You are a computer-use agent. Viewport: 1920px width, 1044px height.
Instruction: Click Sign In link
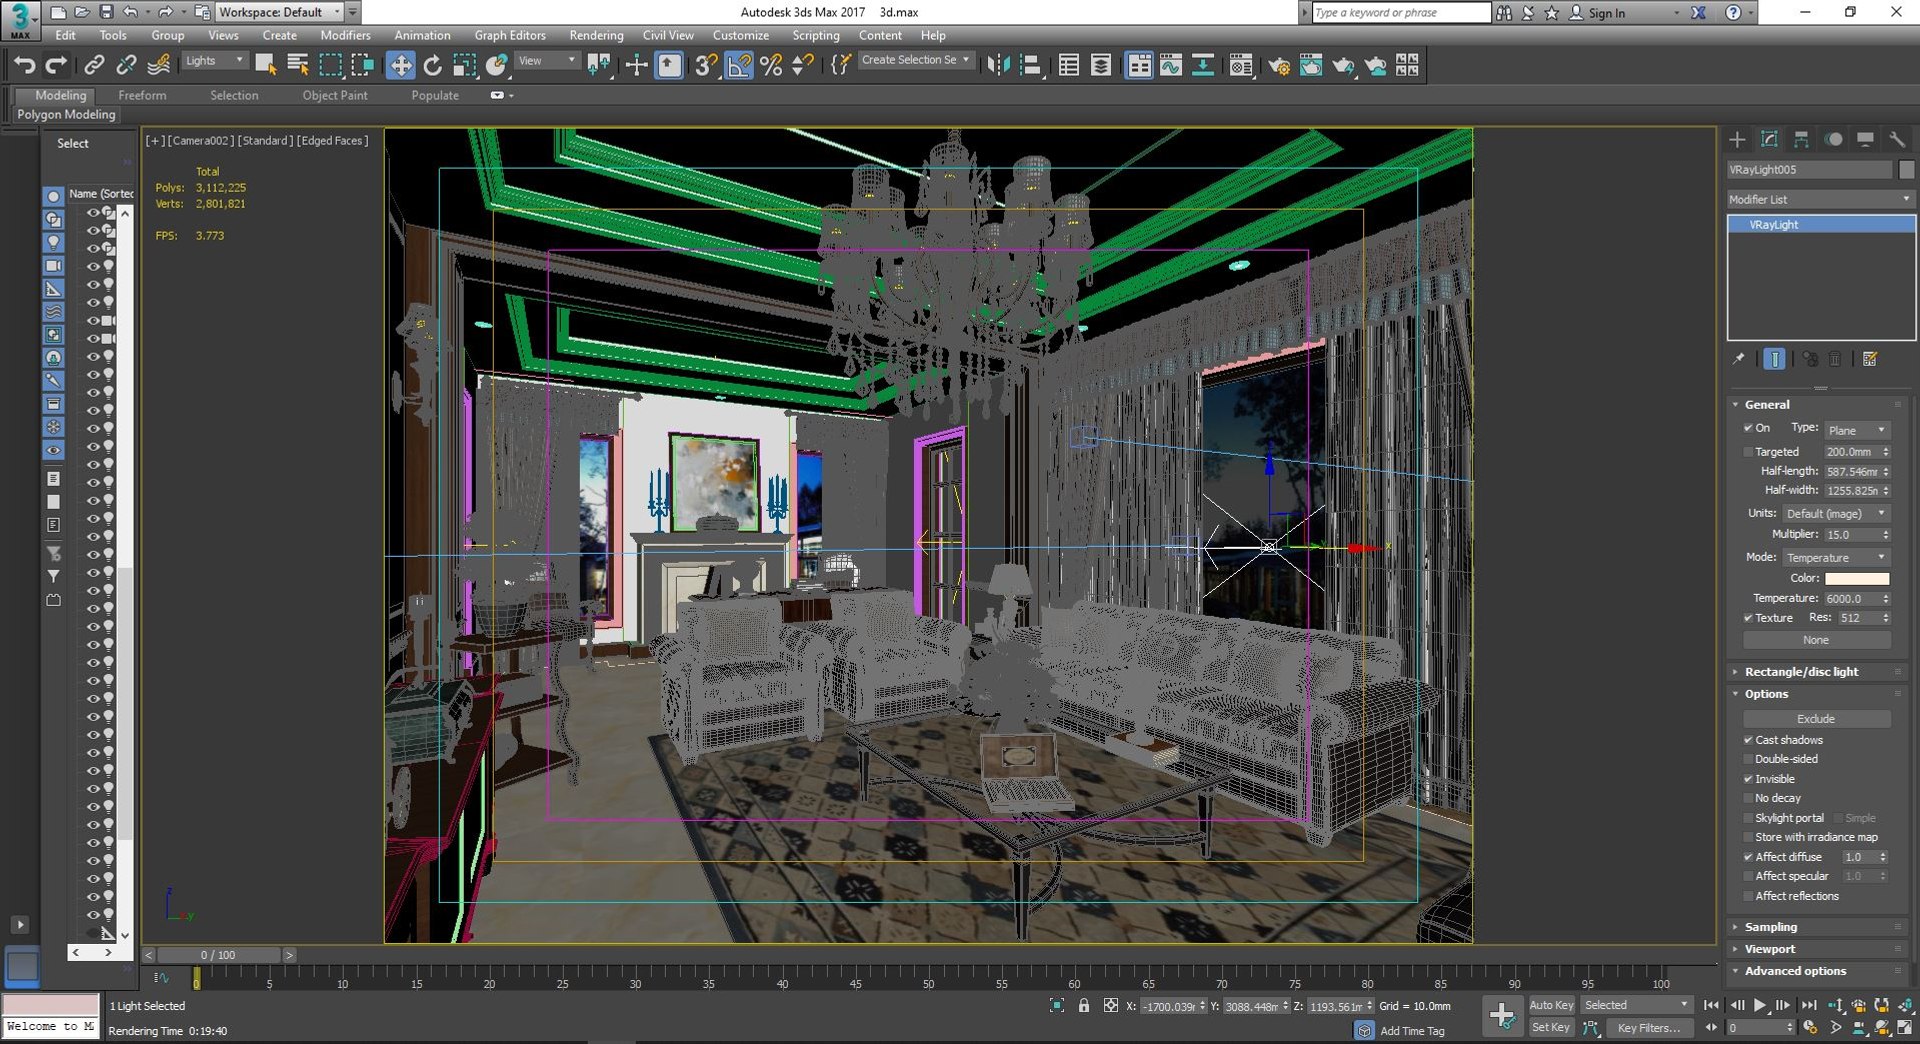[1606, 13]
